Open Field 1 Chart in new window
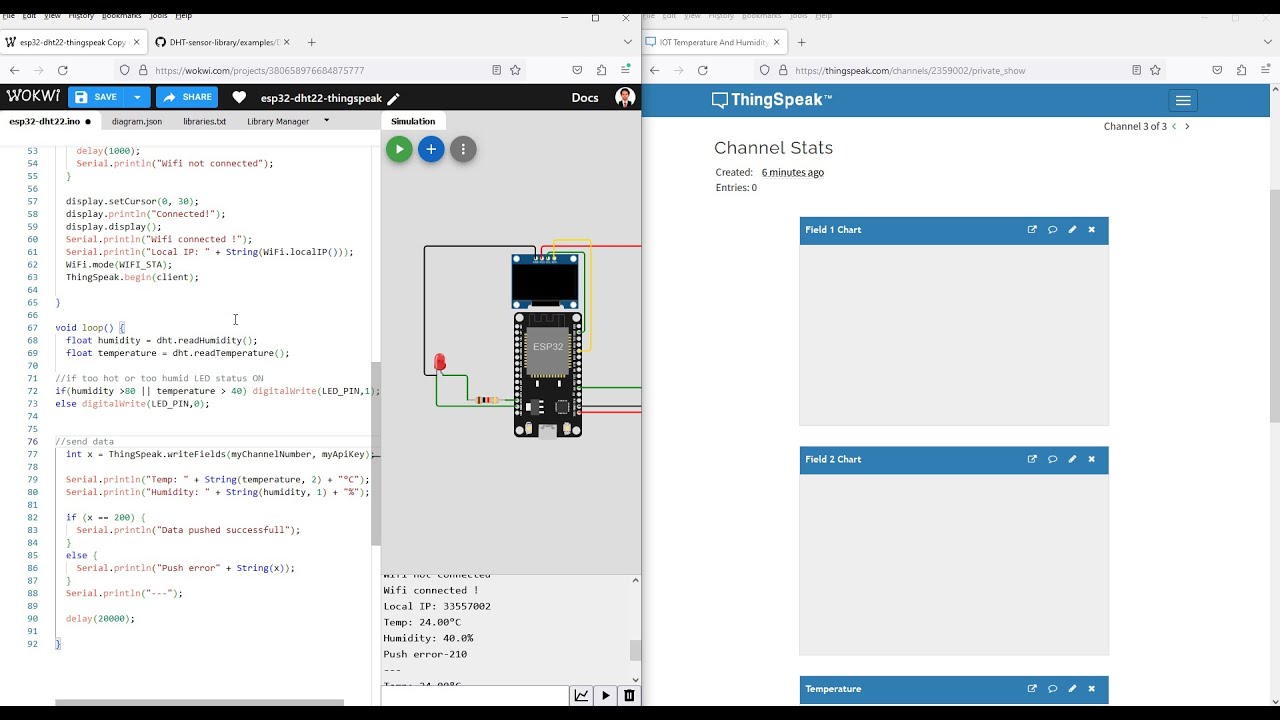Viewport: 1280px width, 720px height. 1032,230
